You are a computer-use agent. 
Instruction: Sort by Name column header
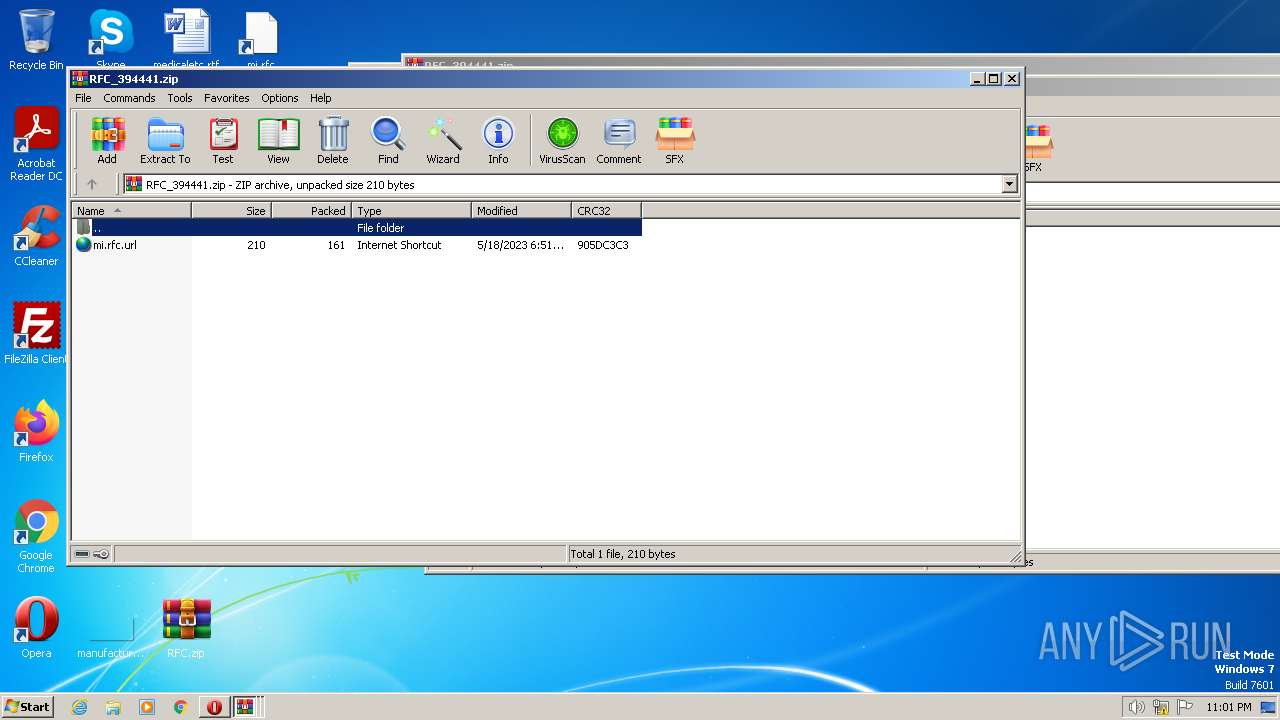131,210
